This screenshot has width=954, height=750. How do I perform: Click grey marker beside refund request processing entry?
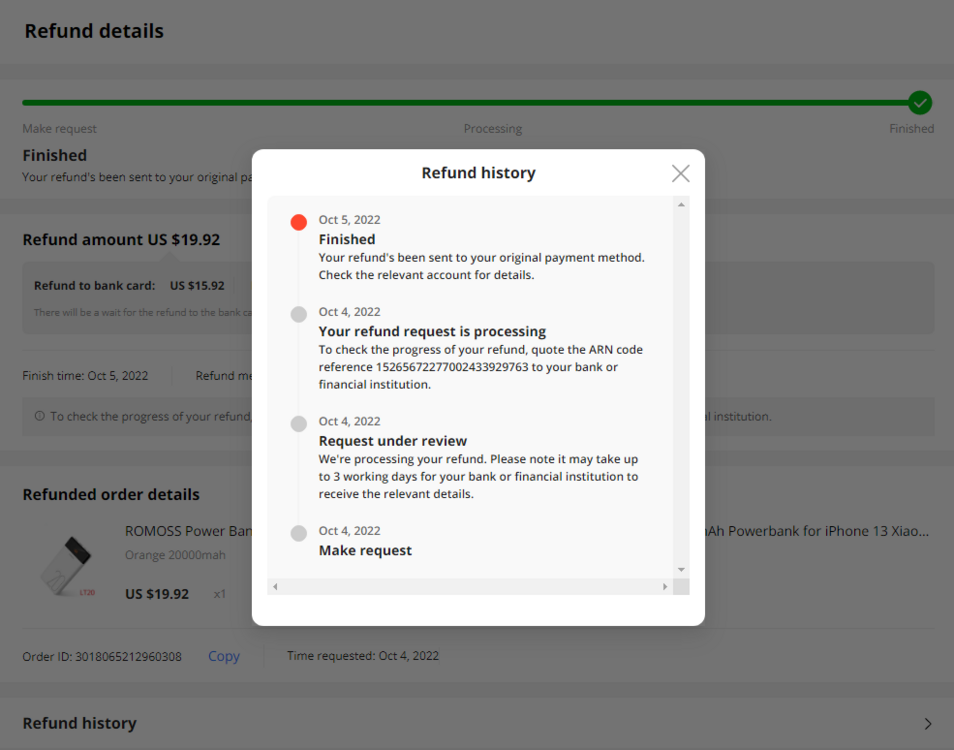298,314
